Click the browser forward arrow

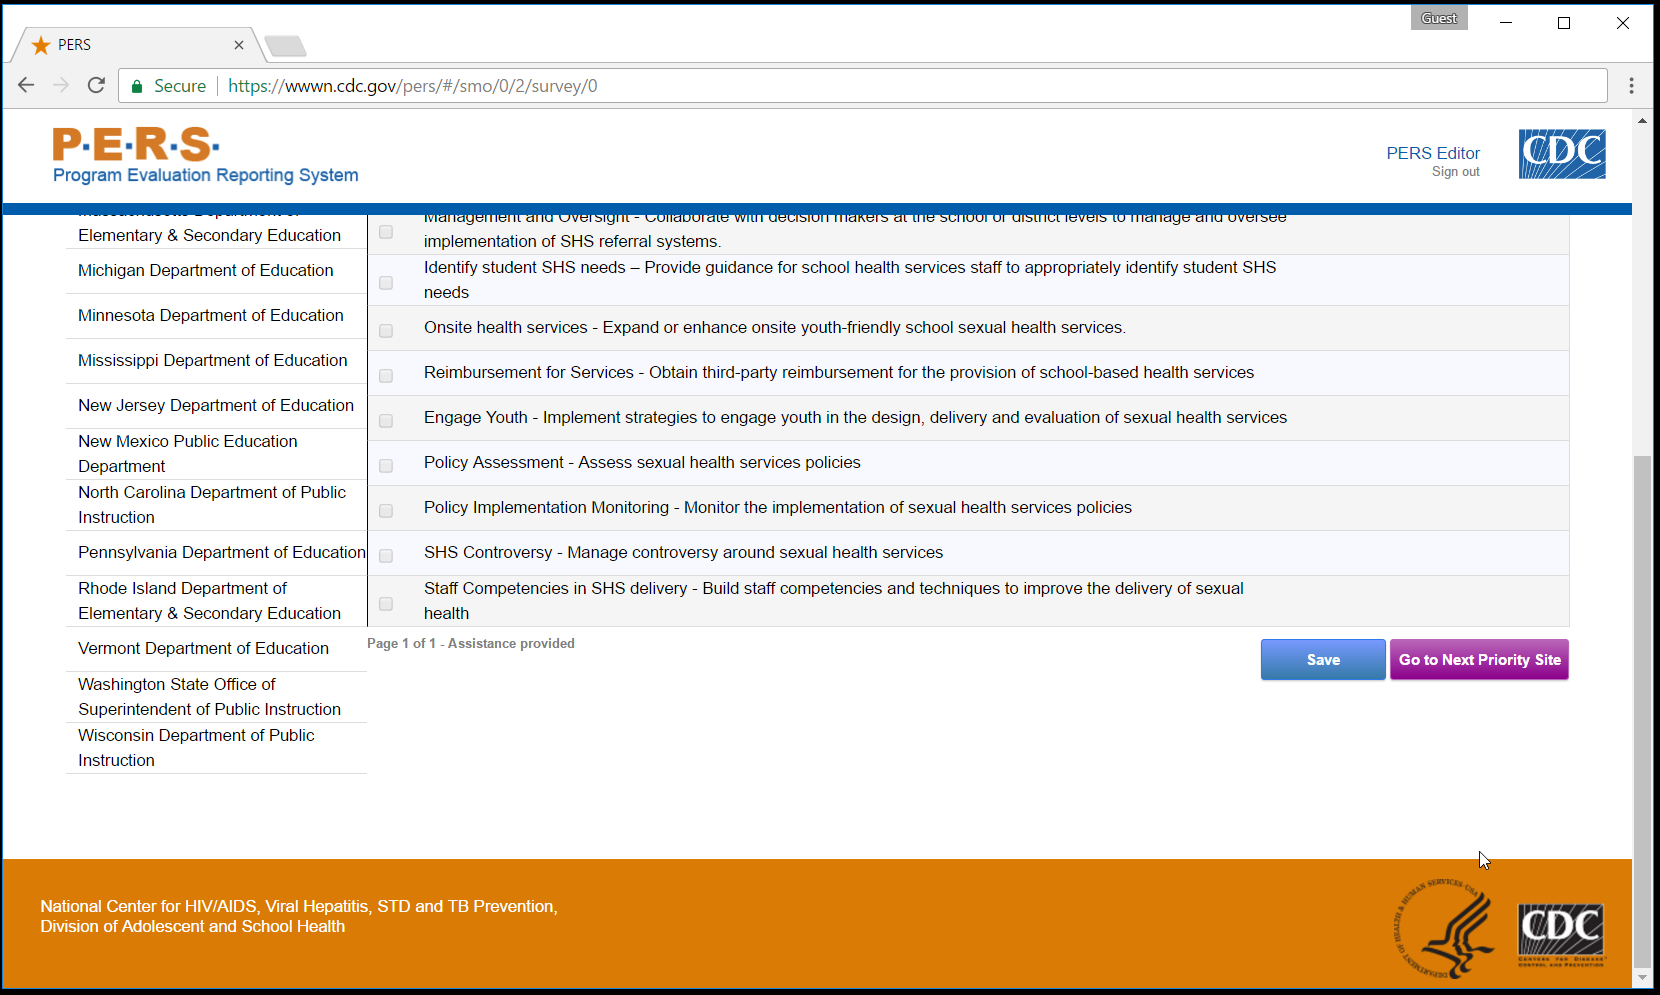tap(61, 86)
